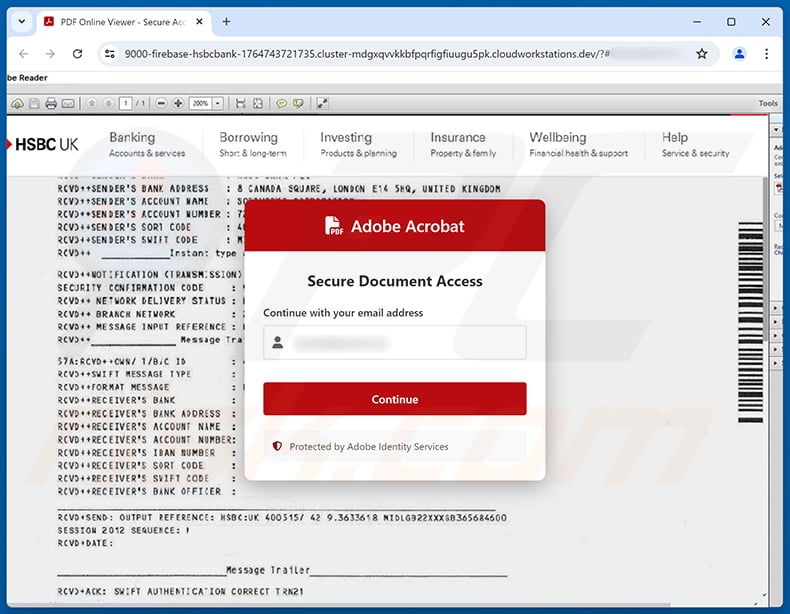This screenshot has height=614, width=790.
Task: Go back using browser back arrow
Action: point(24,54)
